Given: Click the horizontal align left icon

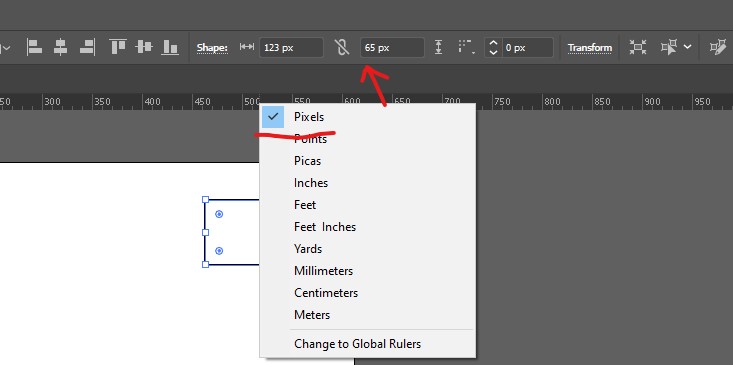Looking at the screenshot, I should (x=35, y=47).
